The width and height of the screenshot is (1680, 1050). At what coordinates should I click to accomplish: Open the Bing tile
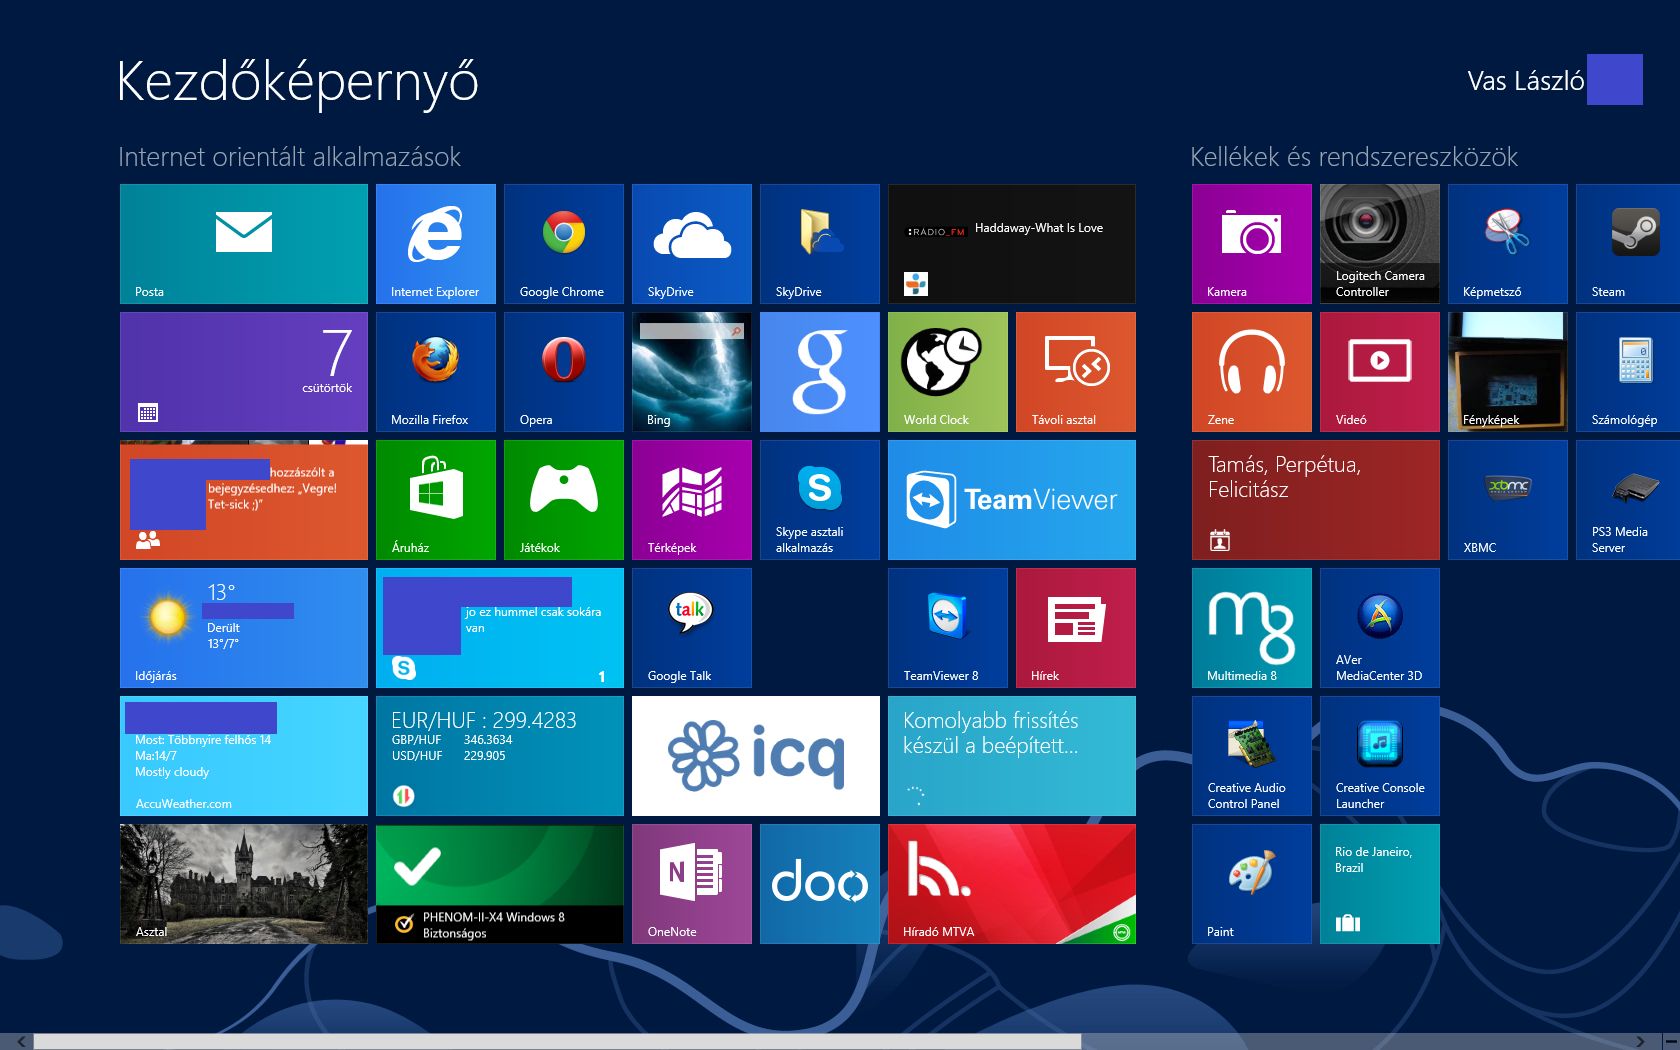point(692,372)
